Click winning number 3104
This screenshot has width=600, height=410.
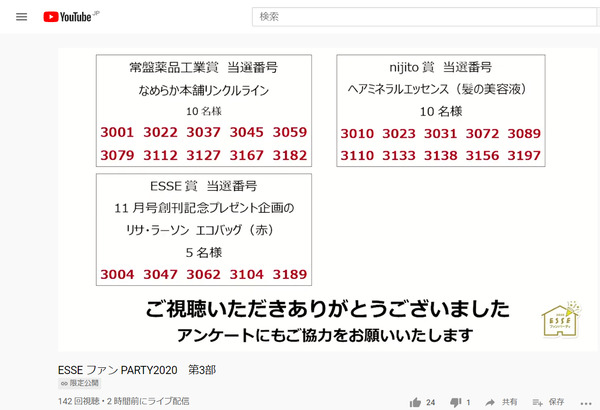(246, 274)
